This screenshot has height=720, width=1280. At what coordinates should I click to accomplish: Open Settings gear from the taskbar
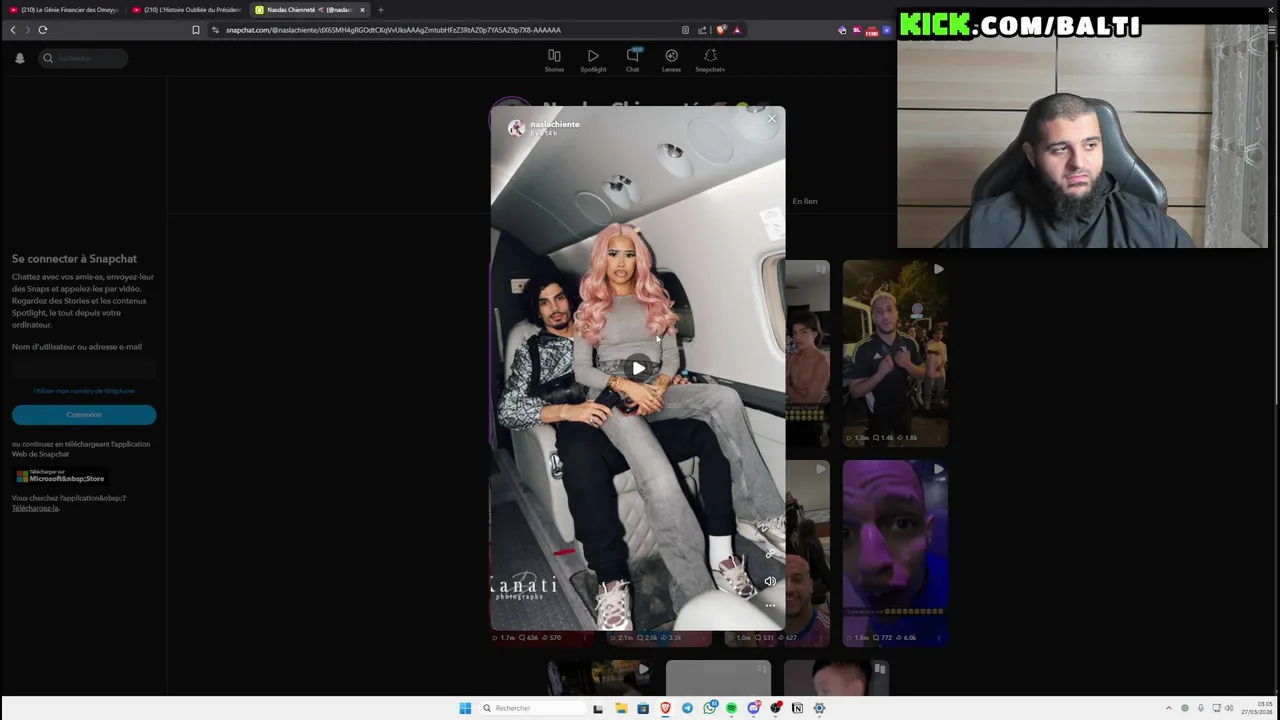click(819, 708)
